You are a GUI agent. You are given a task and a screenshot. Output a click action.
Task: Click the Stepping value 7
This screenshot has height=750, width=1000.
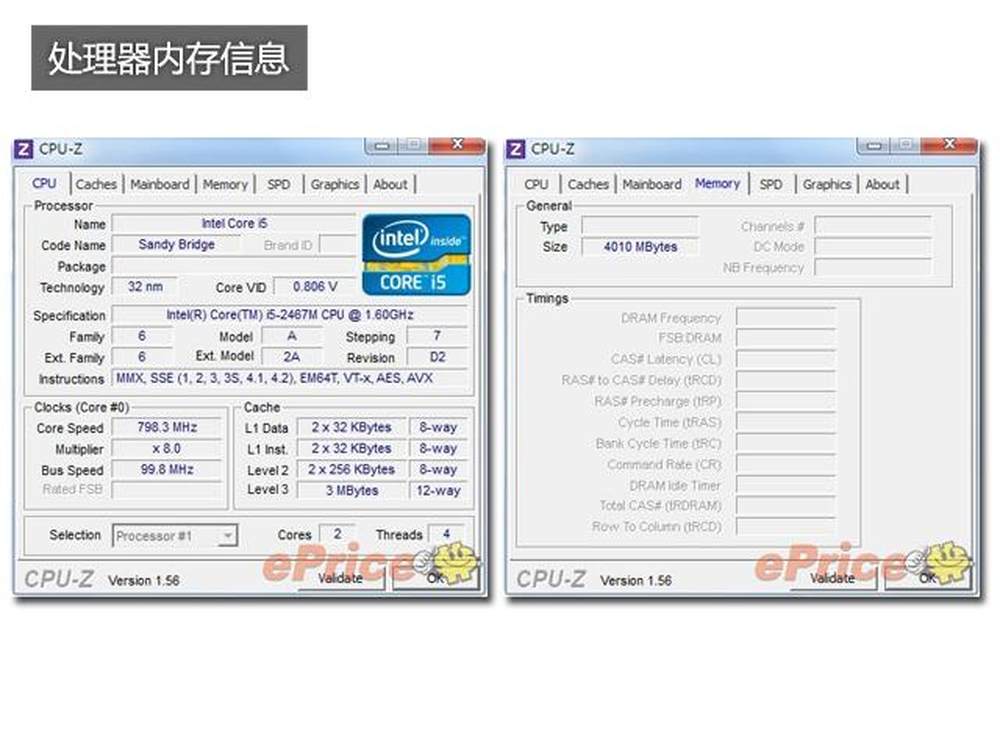coord(438,336)
